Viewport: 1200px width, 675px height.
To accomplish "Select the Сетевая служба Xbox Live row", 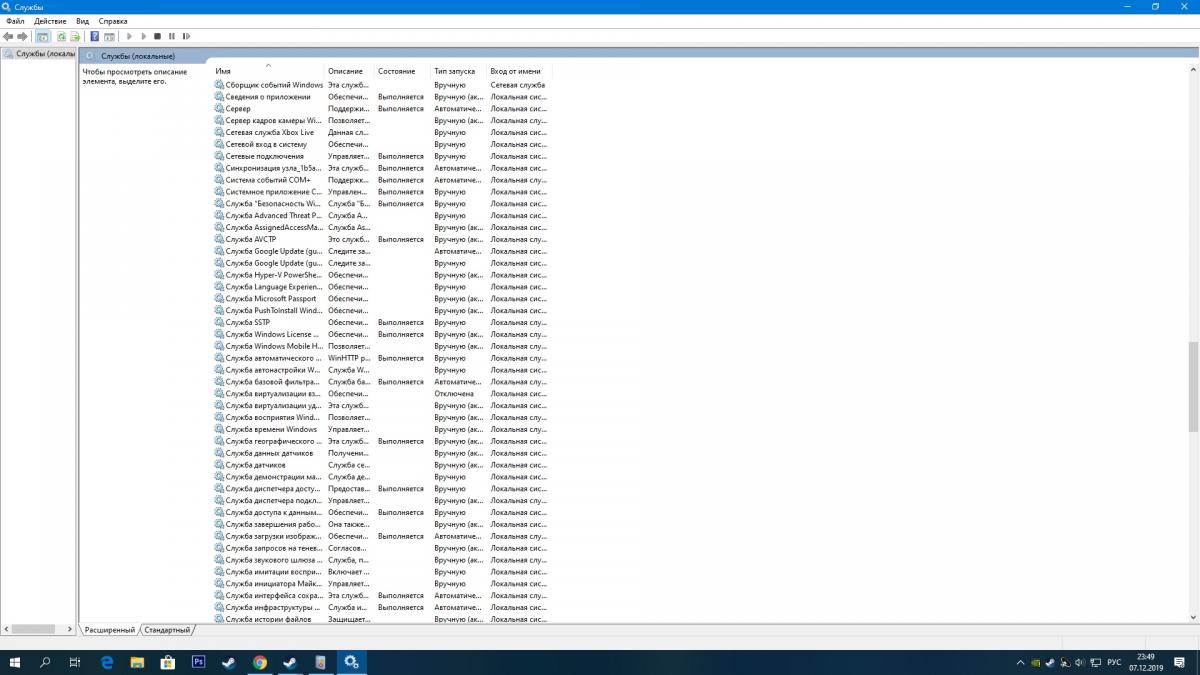I will pos(382,132).
